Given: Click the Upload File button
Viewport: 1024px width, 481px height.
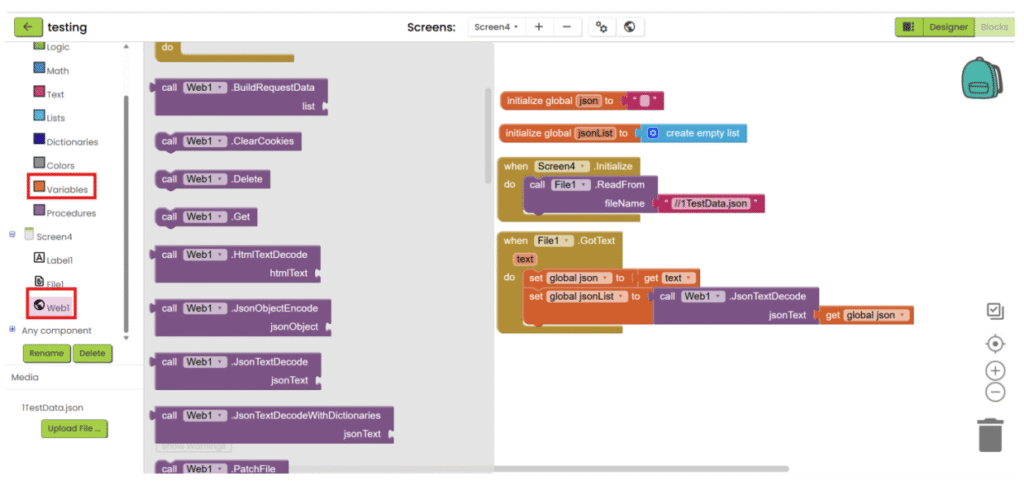Looking at the screenshot, I should pos(75,429).
